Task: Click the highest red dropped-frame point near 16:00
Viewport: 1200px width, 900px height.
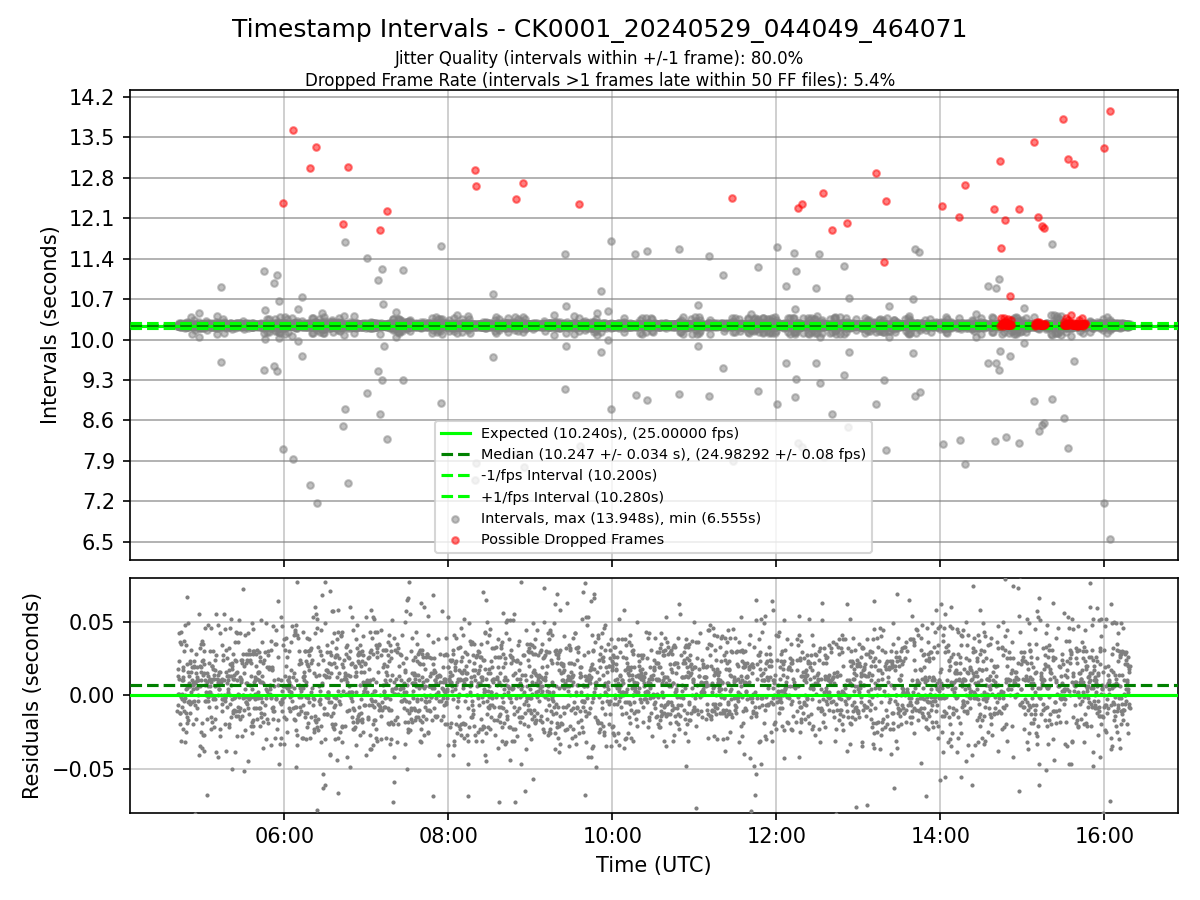Action: tap(1110, 111)
